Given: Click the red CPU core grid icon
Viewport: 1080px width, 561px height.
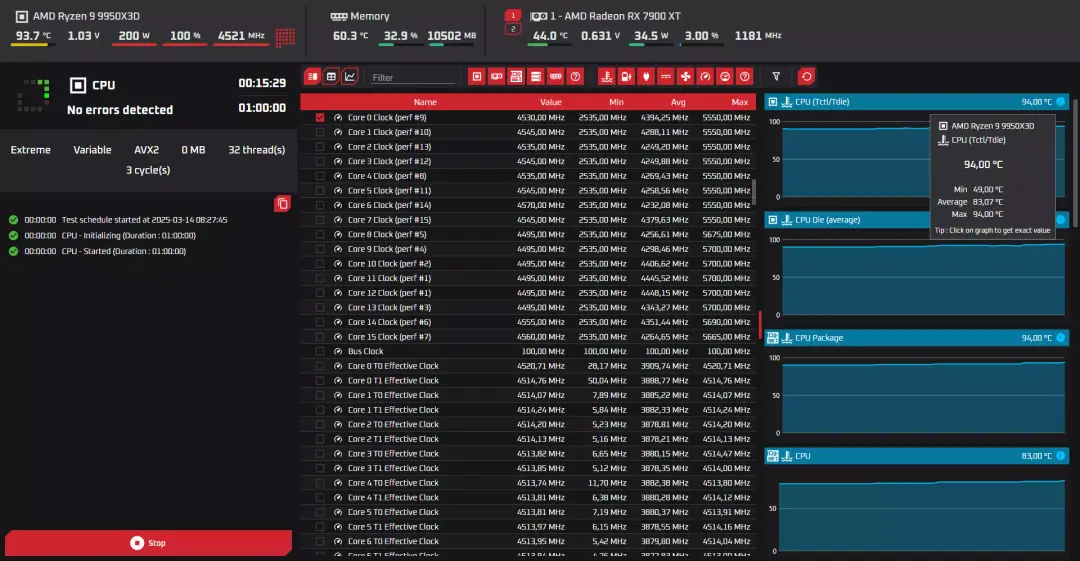Looking at the screenshot, I should 285,37.
